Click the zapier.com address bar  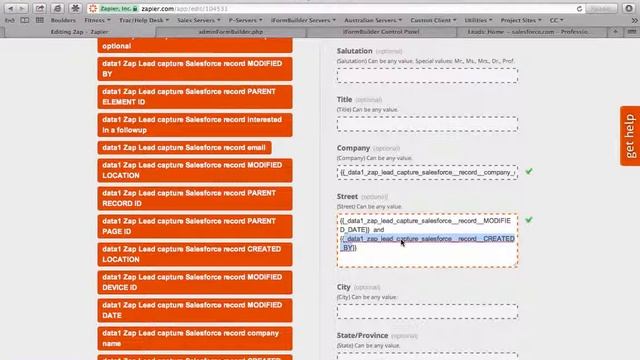[x=335, y=9]
